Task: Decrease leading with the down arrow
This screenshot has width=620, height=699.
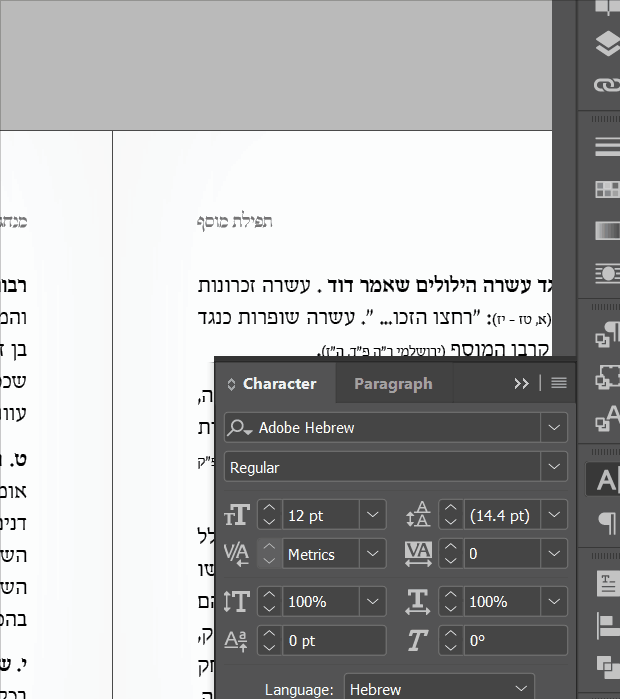Action: (451, 522)
